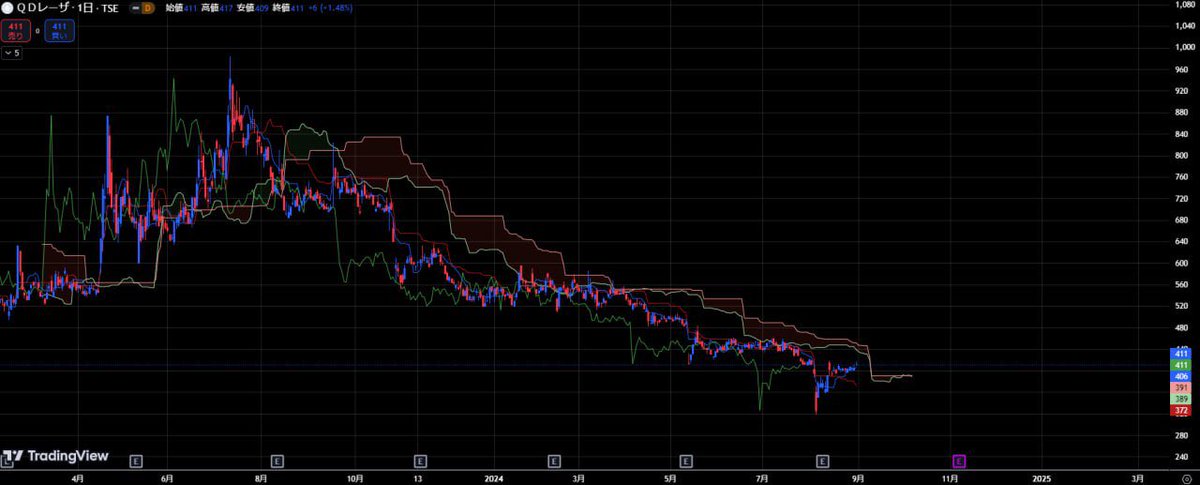Click the 880 price axis label

1183,112
